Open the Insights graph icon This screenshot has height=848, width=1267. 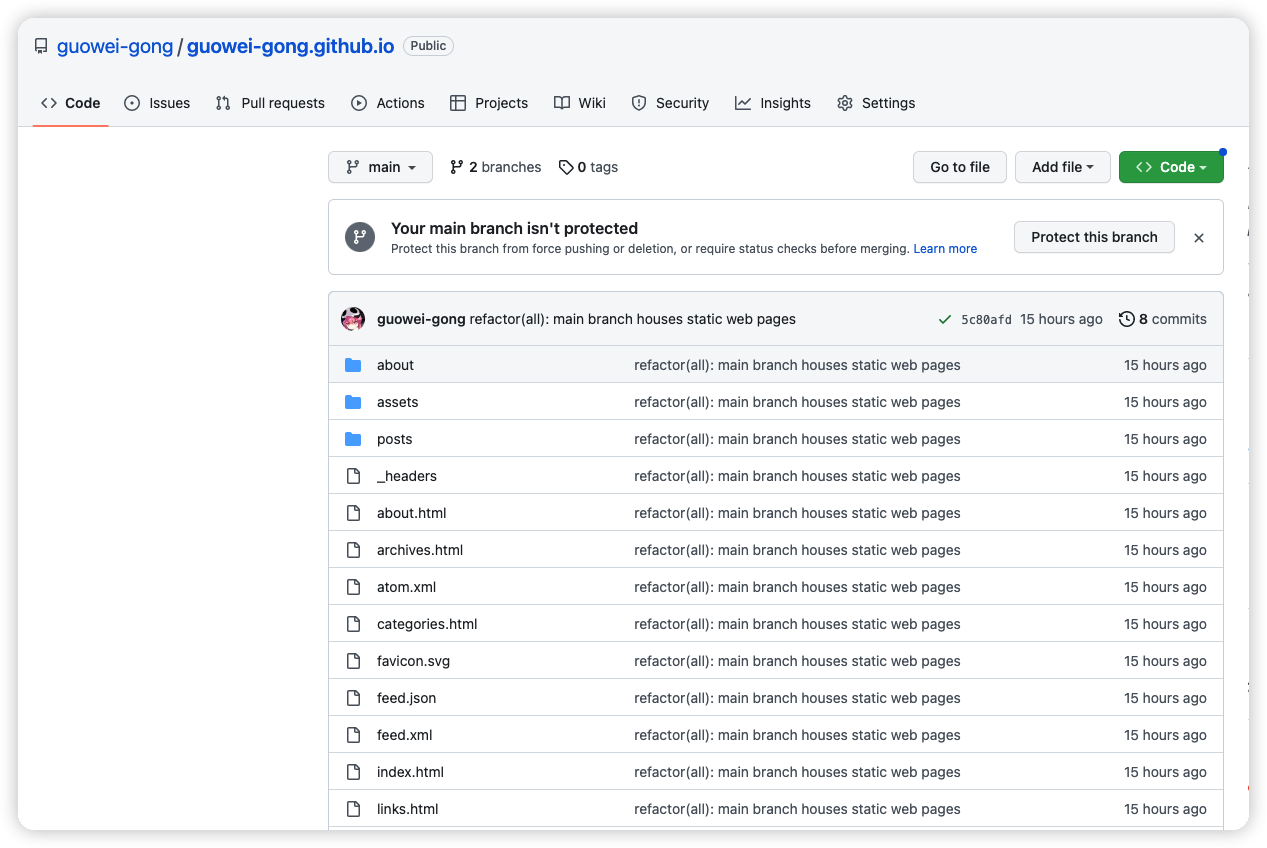pyautogui.click(x=742, y=102)
